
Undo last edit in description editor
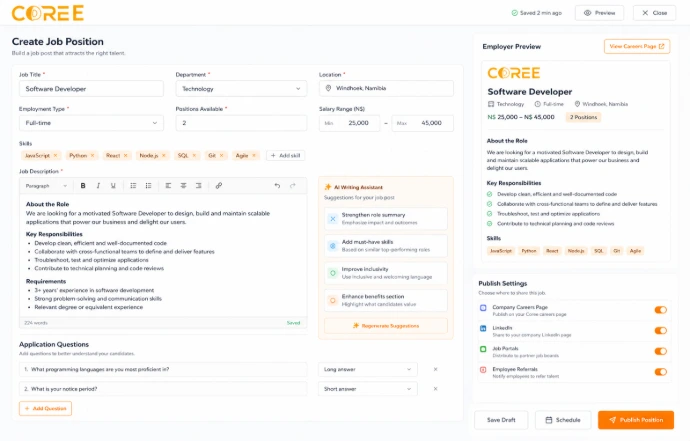[x=277, y=186]
